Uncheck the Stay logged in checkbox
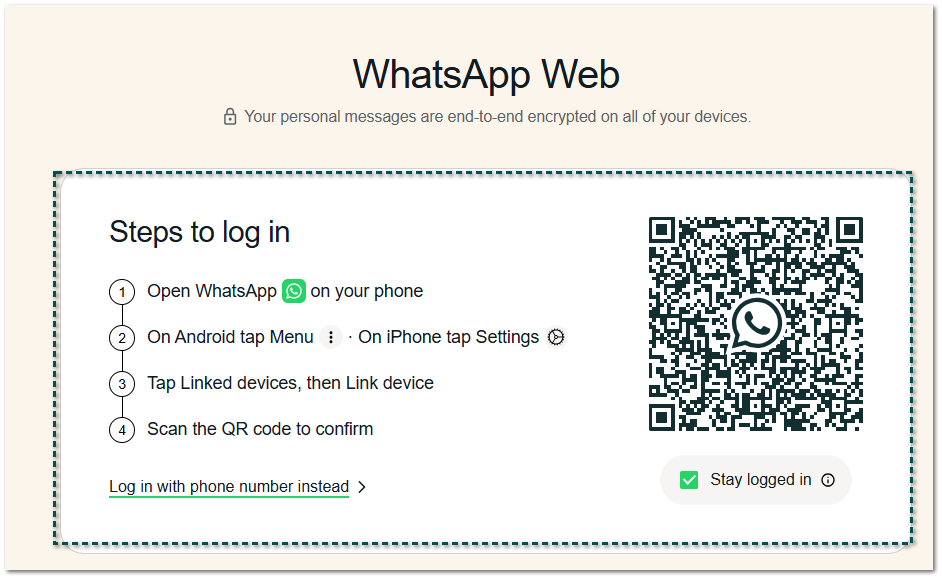 (x=688, y=480)
